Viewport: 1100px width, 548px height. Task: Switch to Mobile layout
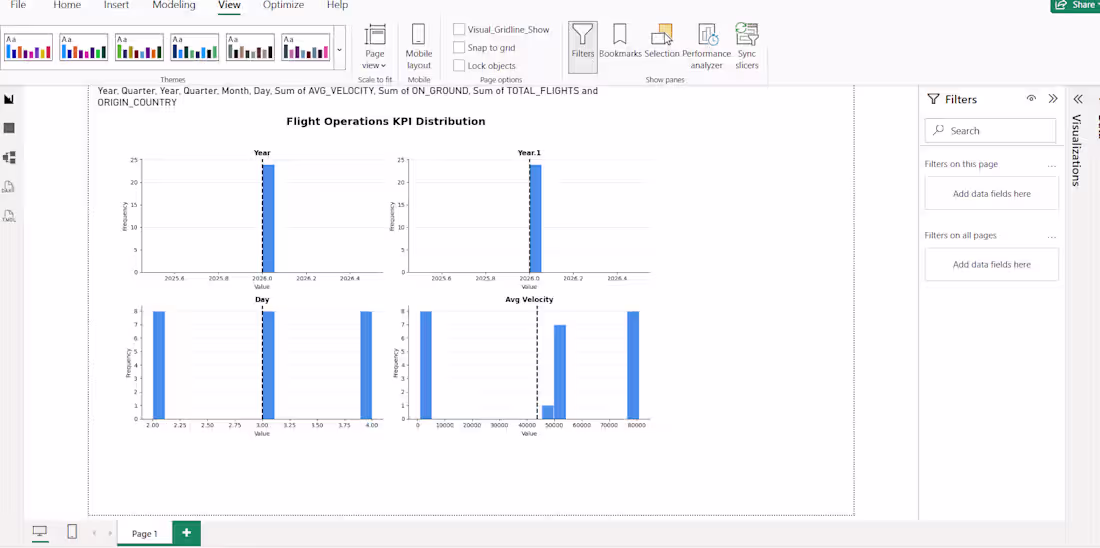[419, 46]
